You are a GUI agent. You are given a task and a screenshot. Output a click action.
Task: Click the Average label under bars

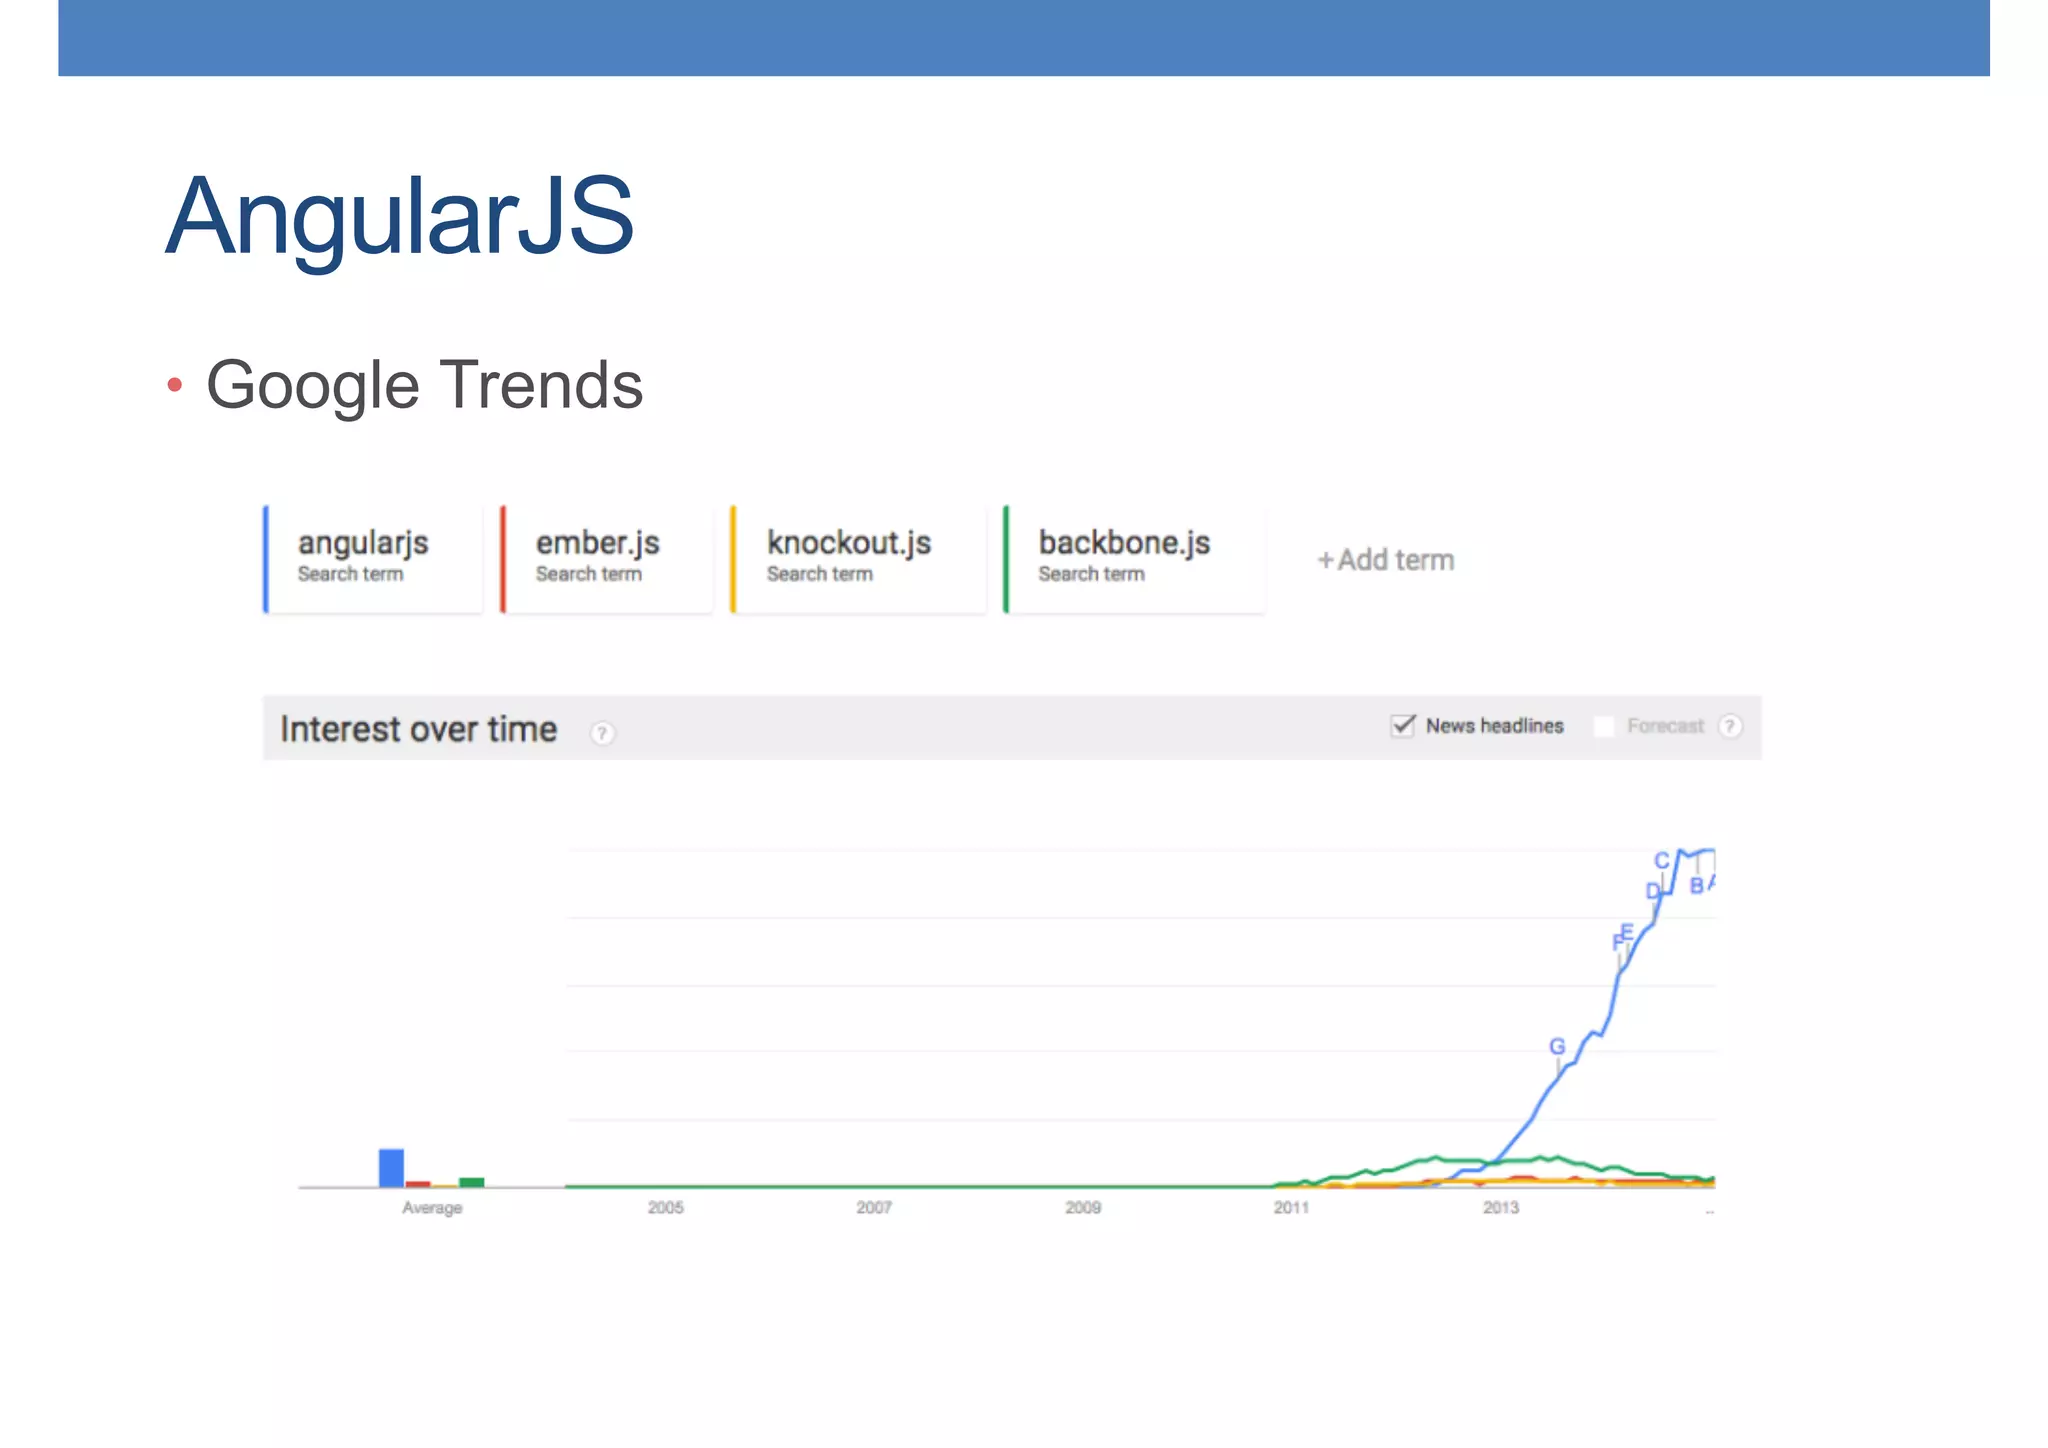coord(432,1208)
